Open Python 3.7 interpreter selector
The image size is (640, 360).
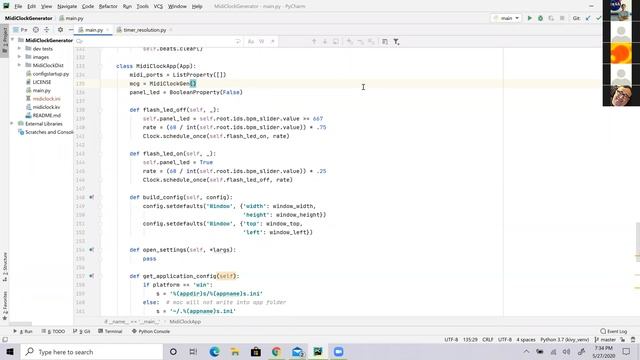click(564, 340)
